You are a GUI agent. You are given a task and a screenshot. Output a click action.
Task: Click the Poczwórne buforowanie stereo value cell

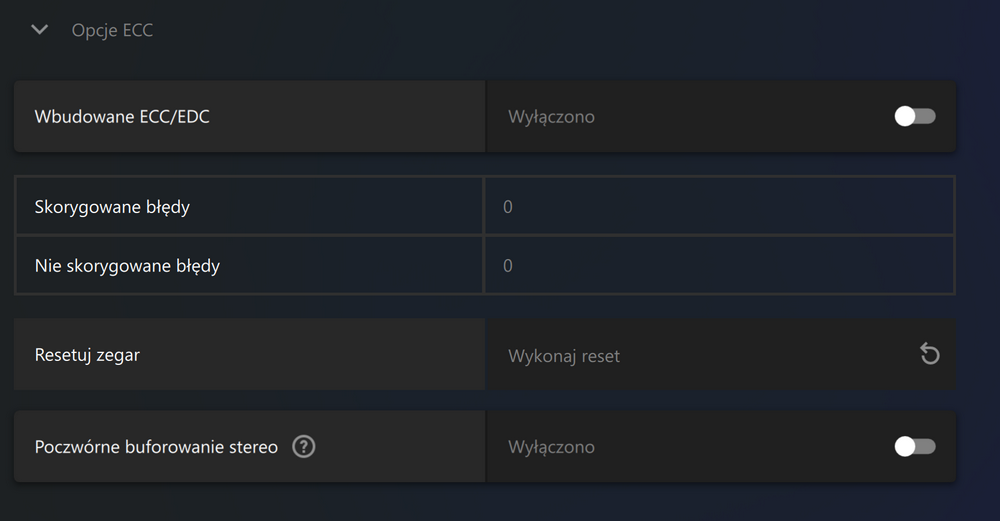tap(721, 446)
